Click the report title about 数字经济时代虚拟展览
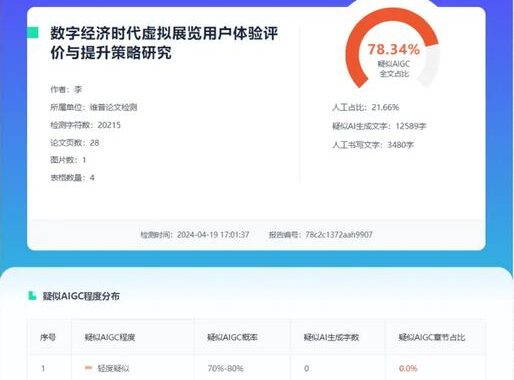The height and width of the screenshot is (380, 514). 164,43
